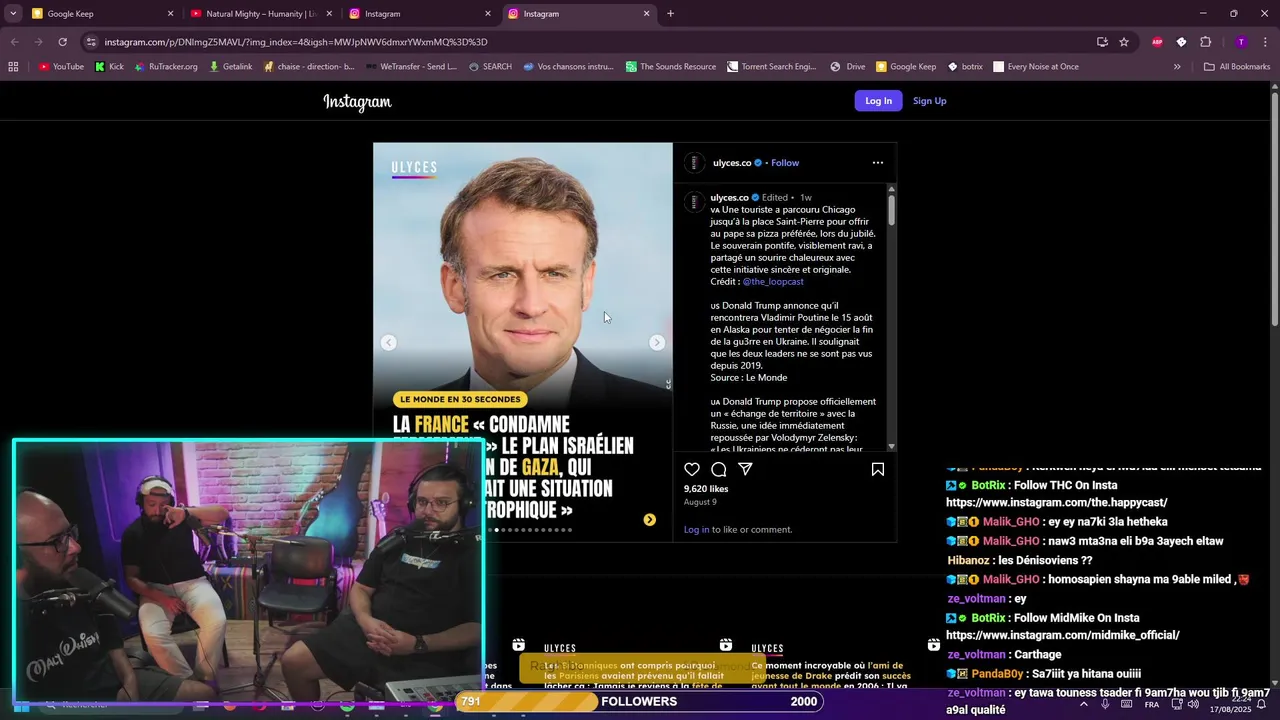Image resolution: width=1280 pixels, height=720 pixels.
Task: Click 'Log in' to like or comment
Action: pos(696,530)
